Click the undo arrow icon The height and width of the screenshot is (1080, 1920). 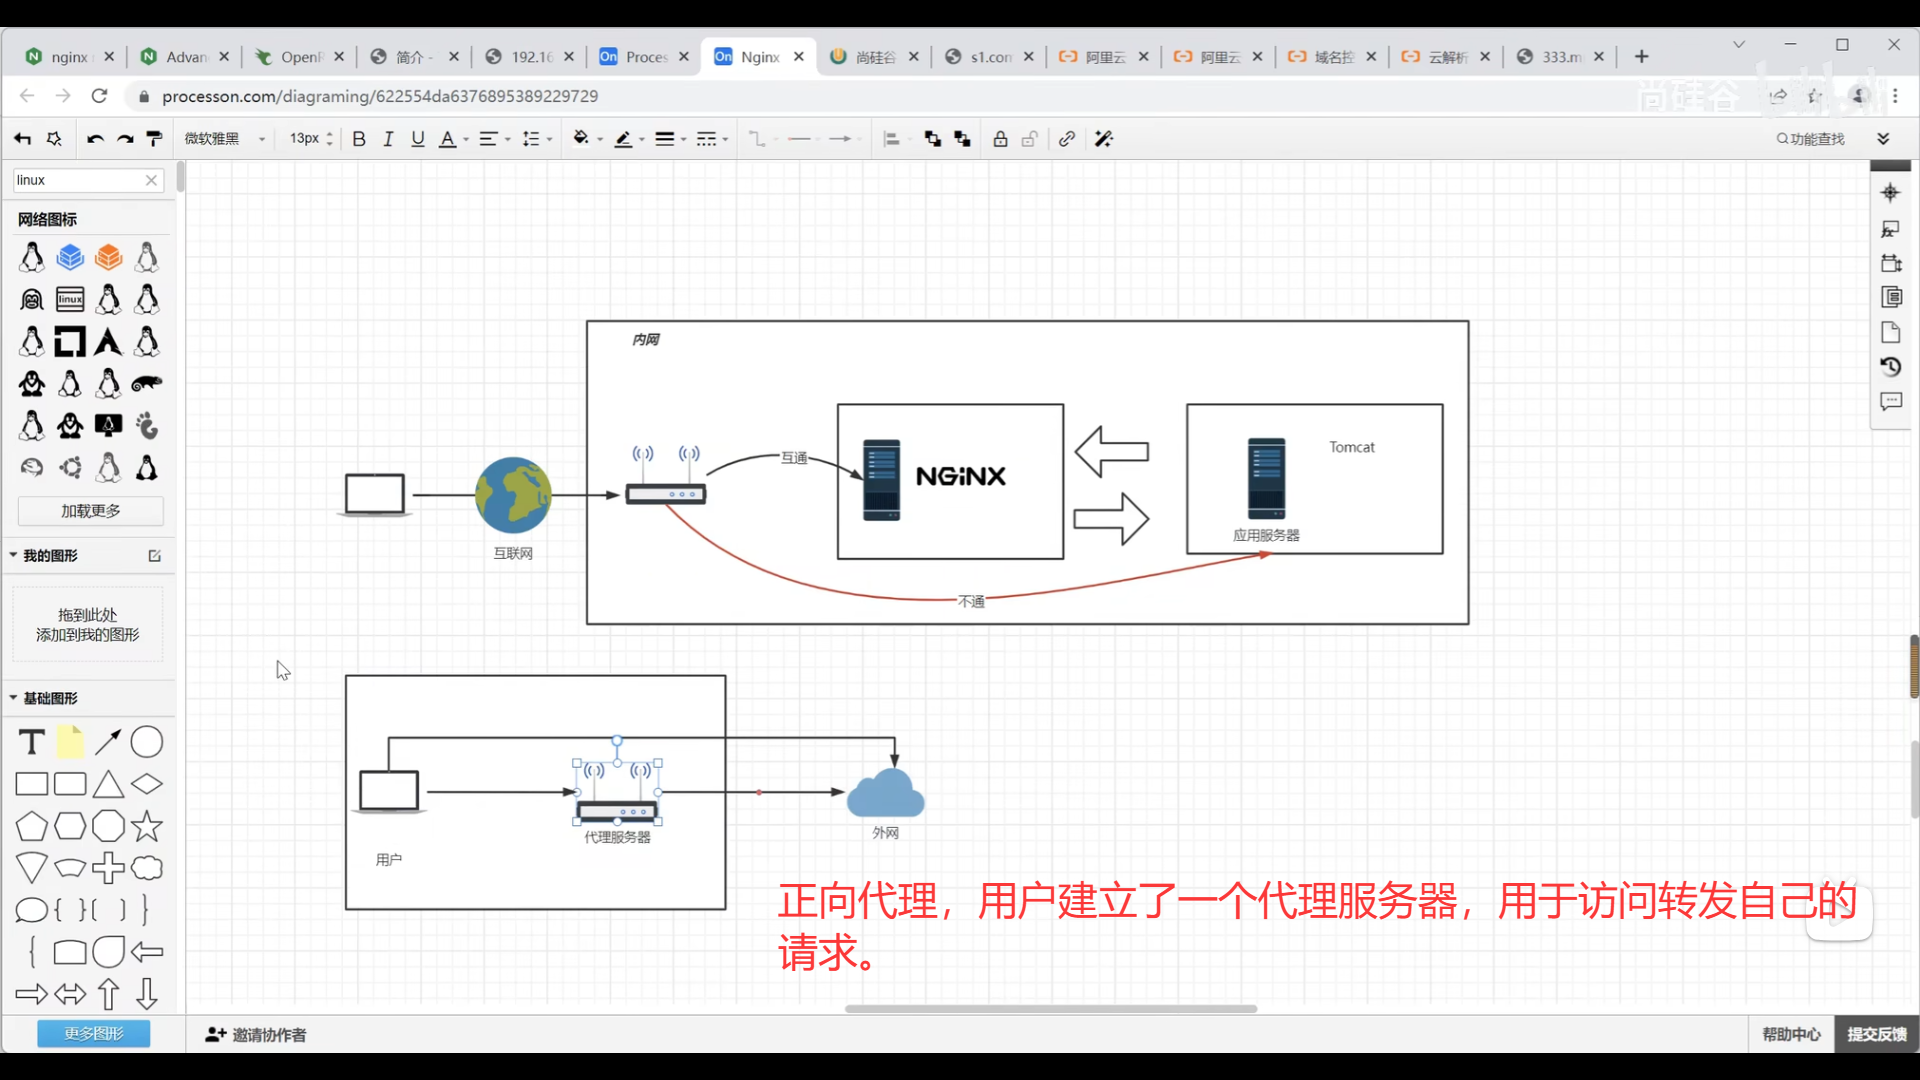pyautogui.click(x=95, y=139)
